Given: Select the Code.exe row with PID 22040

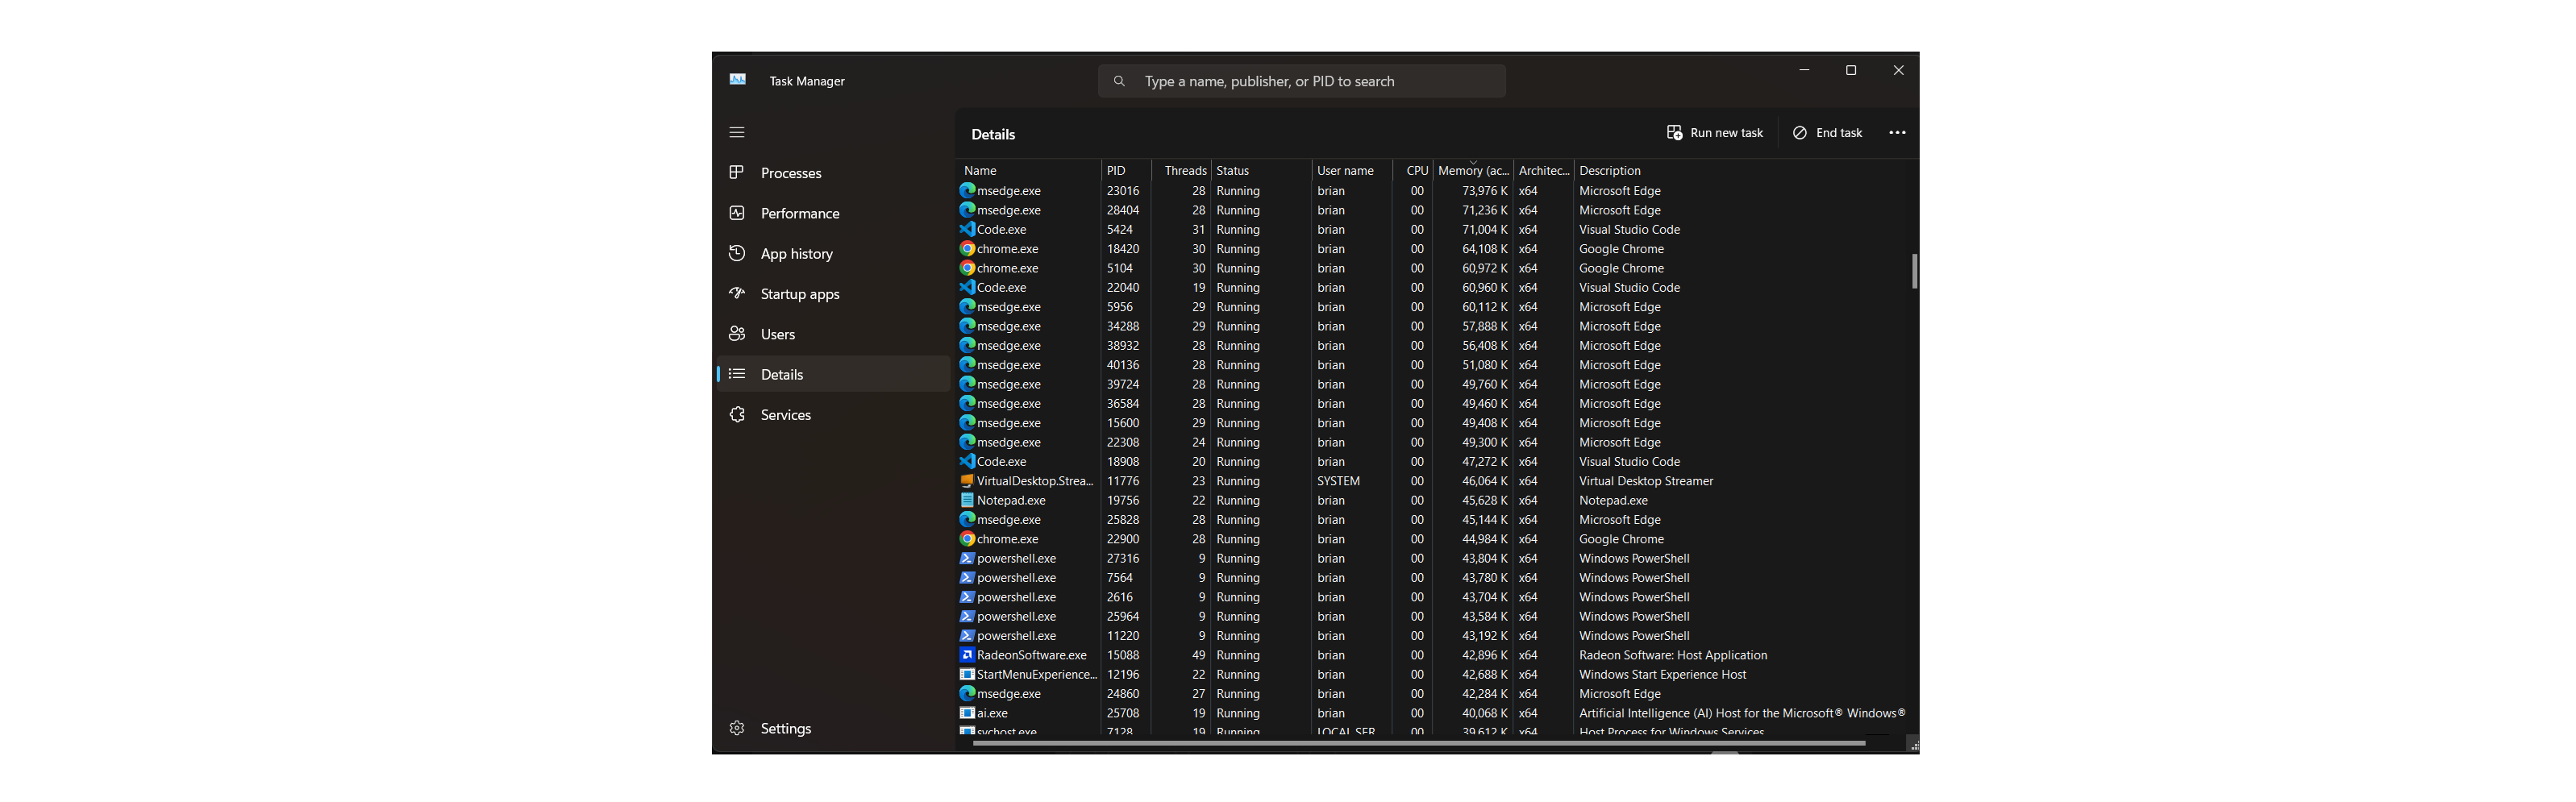Looking at the screenshot, I should point(1432,287).
